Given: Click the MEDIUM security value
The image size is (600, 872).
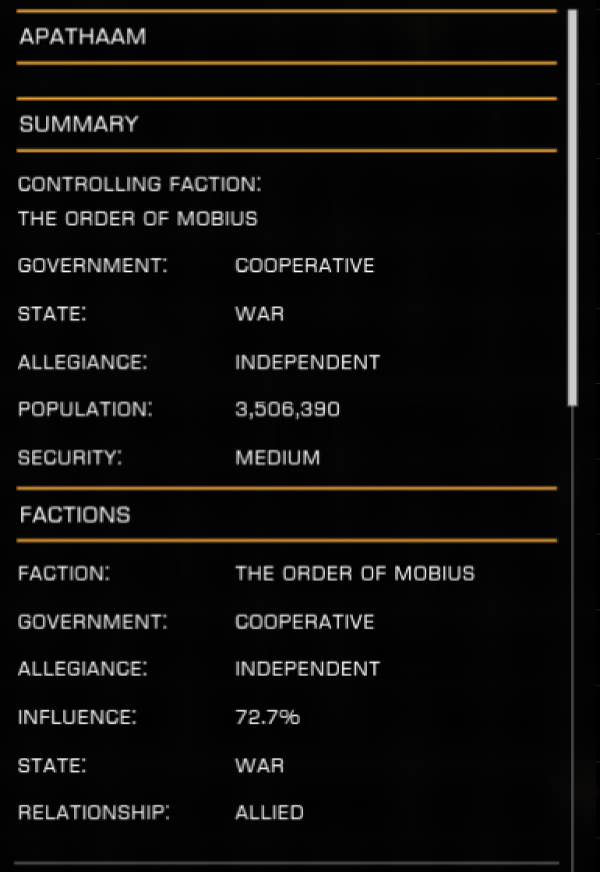Looking at the screenshot, I should [278, 458].
